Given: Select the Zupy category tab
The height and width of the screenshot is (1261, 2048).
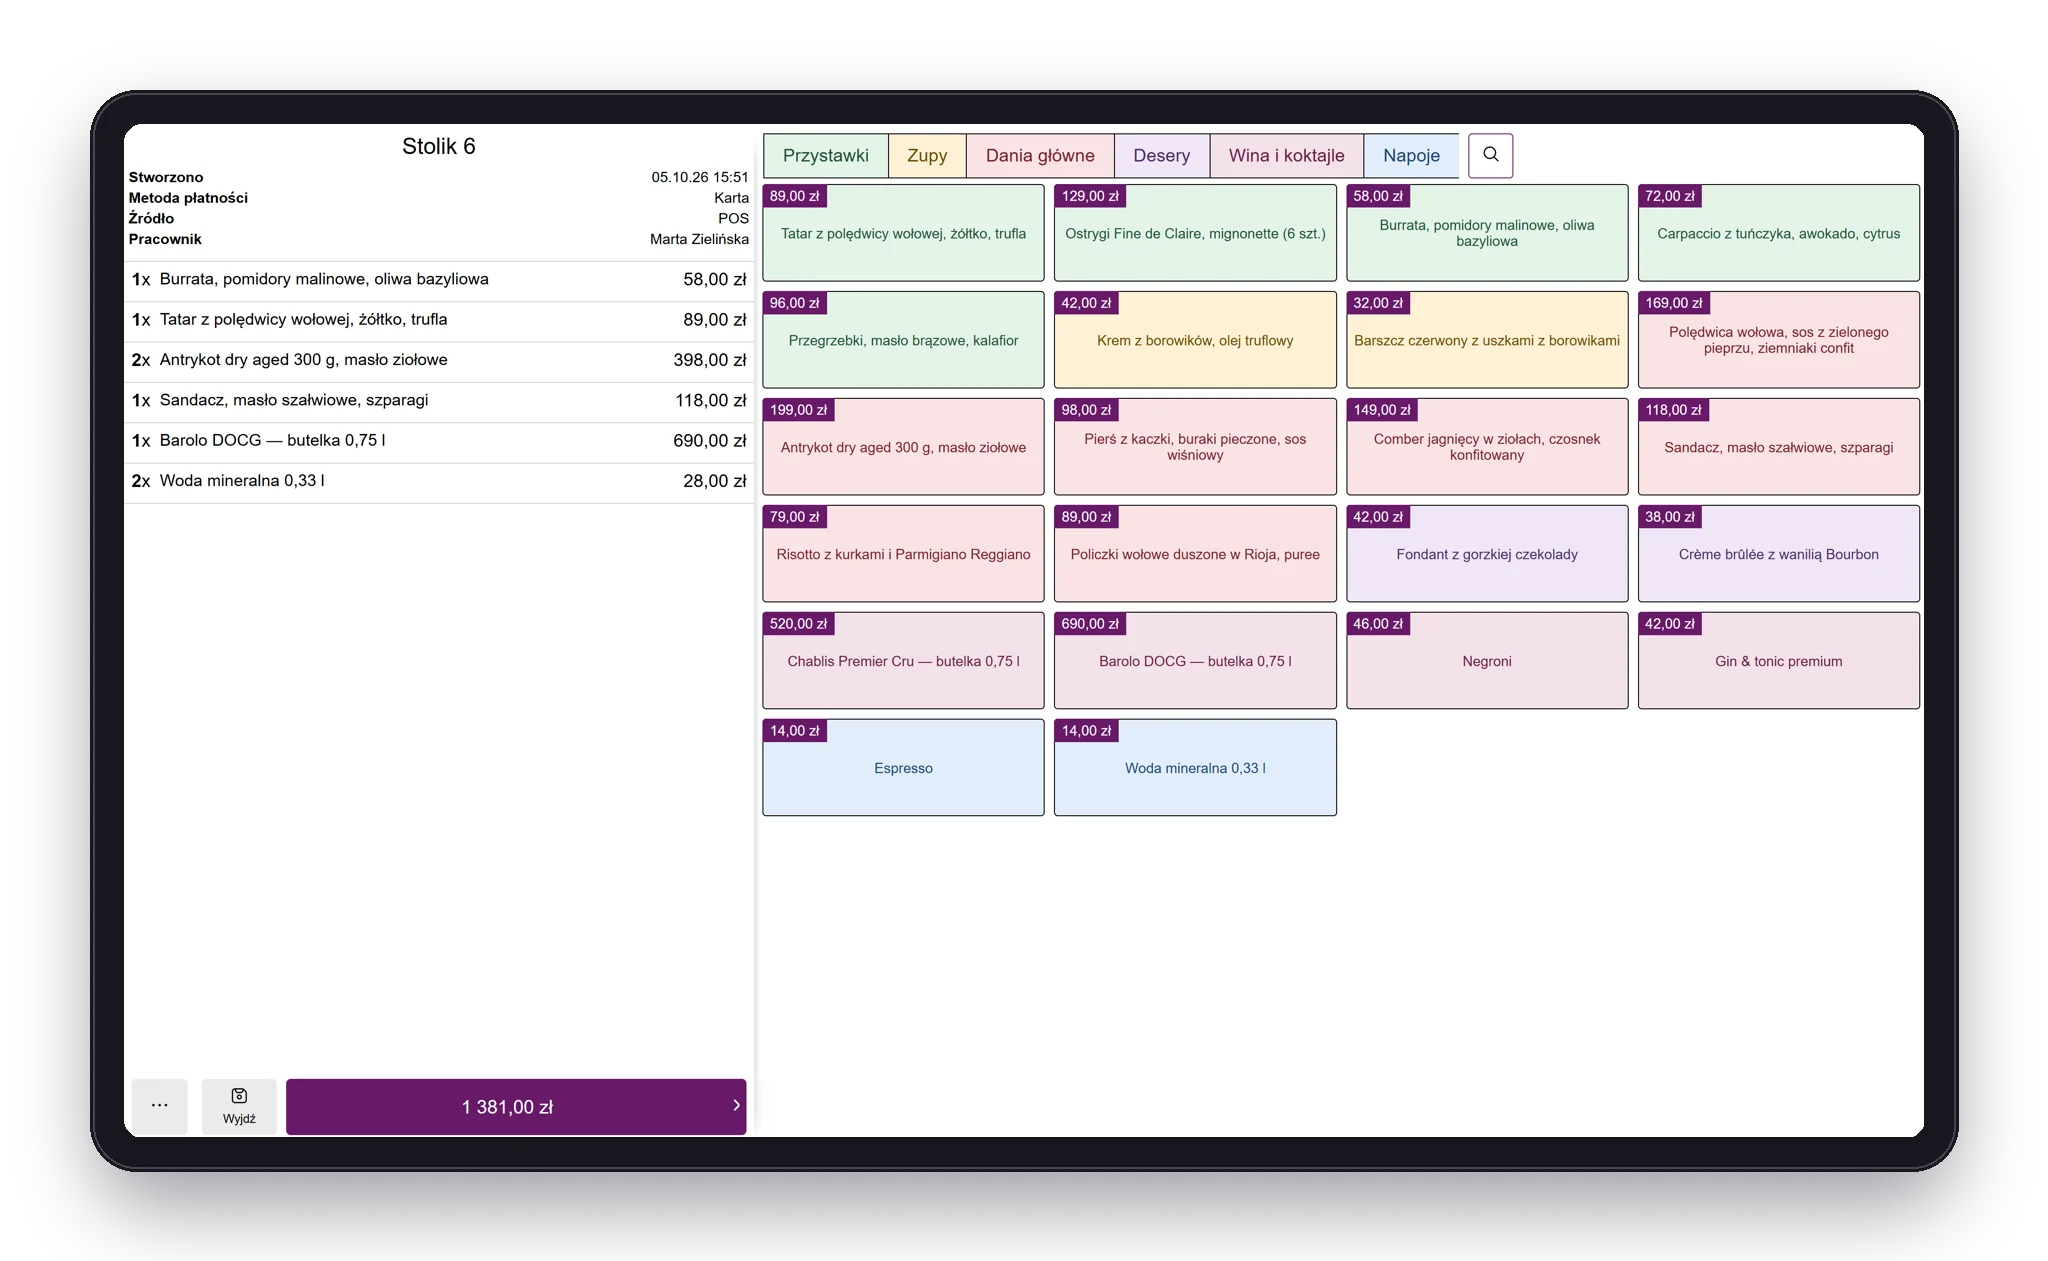Looking at the screenshot, I should point(927,155).
